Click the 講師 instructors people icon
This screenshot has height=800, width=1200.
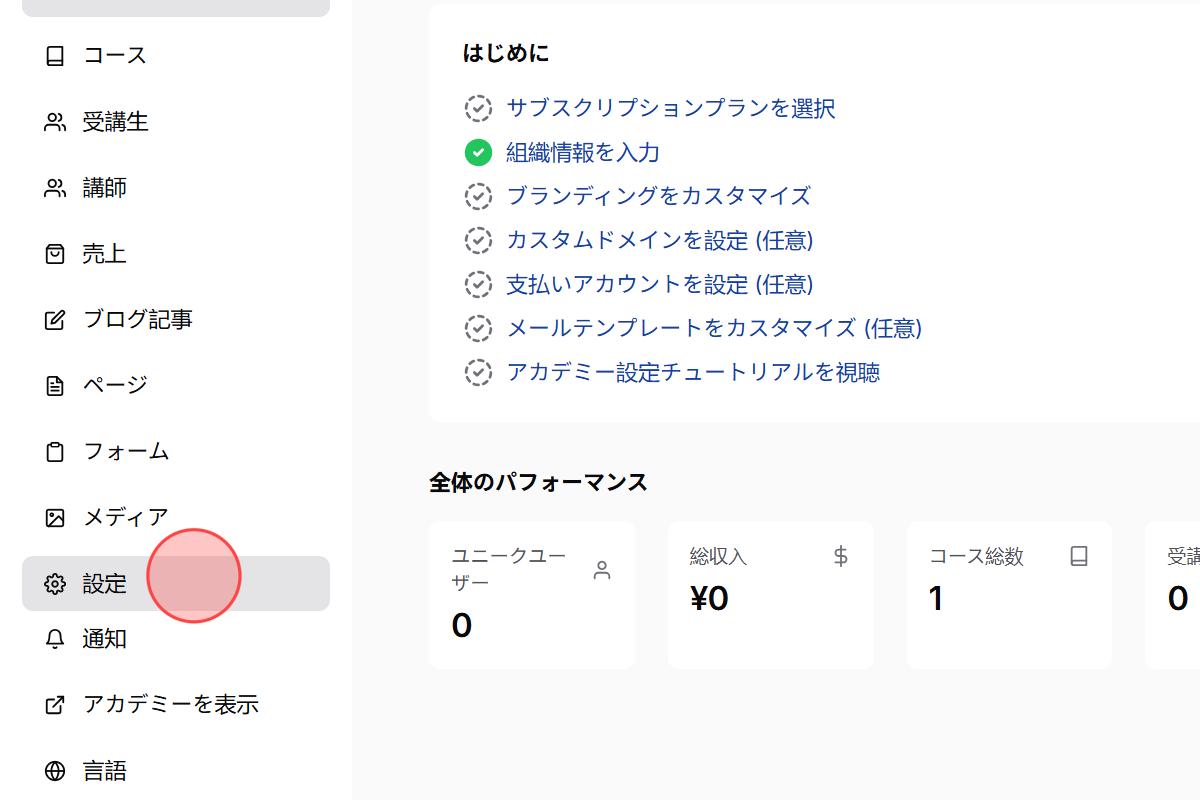[x=55, y=187]
